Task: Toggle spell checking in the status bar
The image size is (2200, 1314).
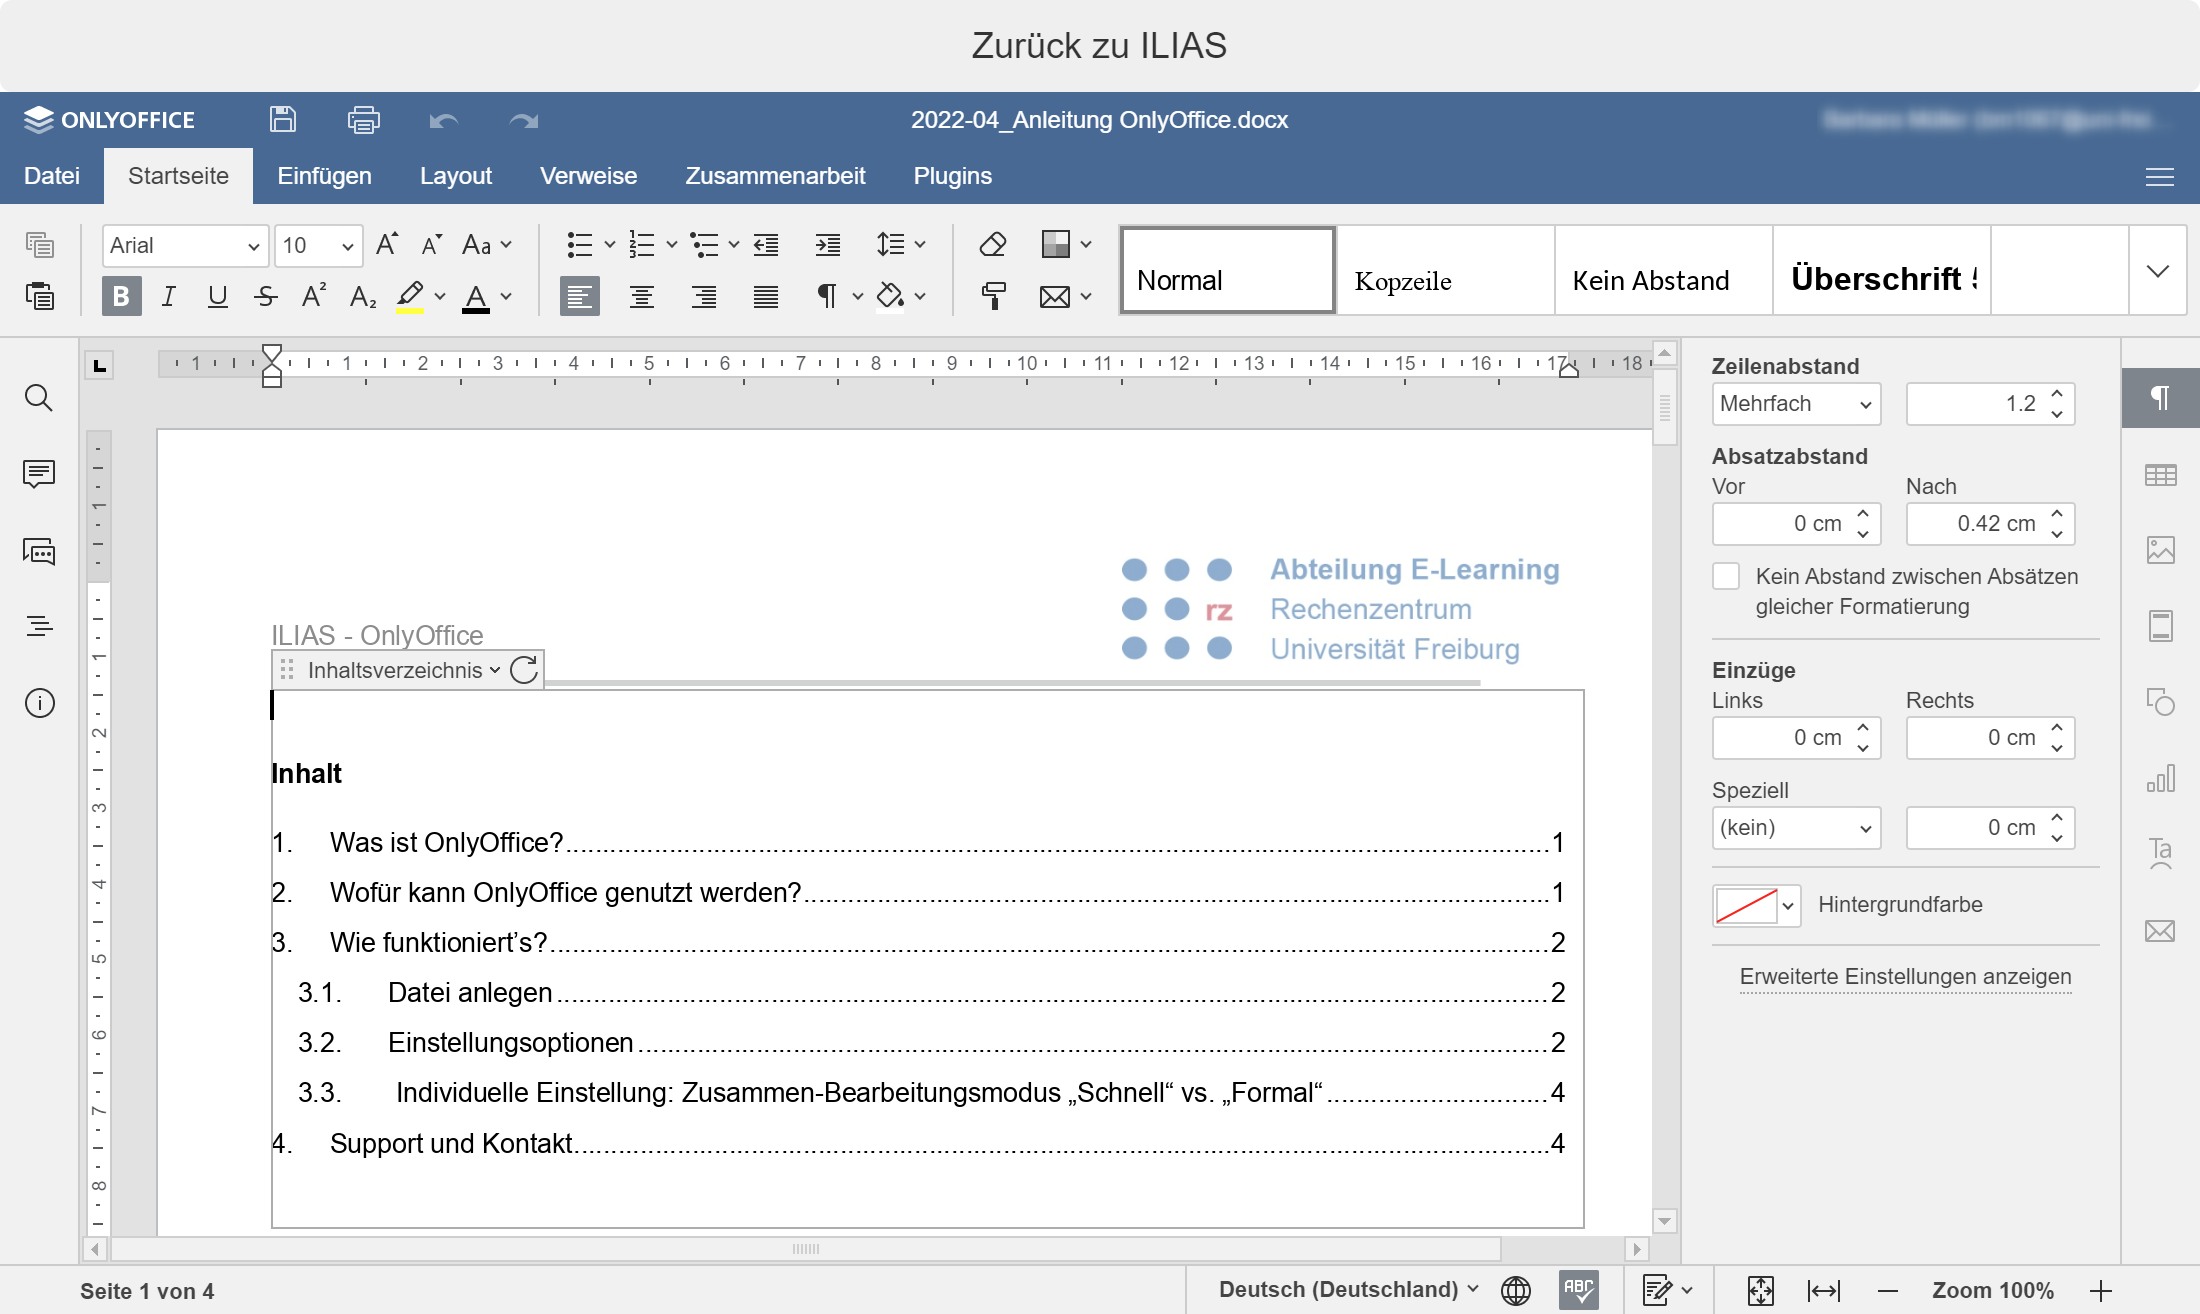Action: [1579, 1290]
